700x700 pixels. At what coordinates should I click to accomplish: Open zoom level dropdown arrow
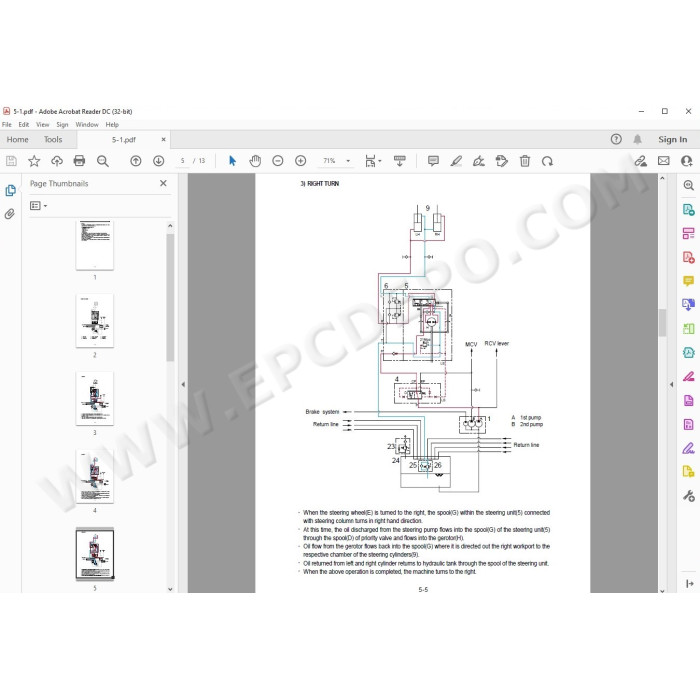point(348,161)
